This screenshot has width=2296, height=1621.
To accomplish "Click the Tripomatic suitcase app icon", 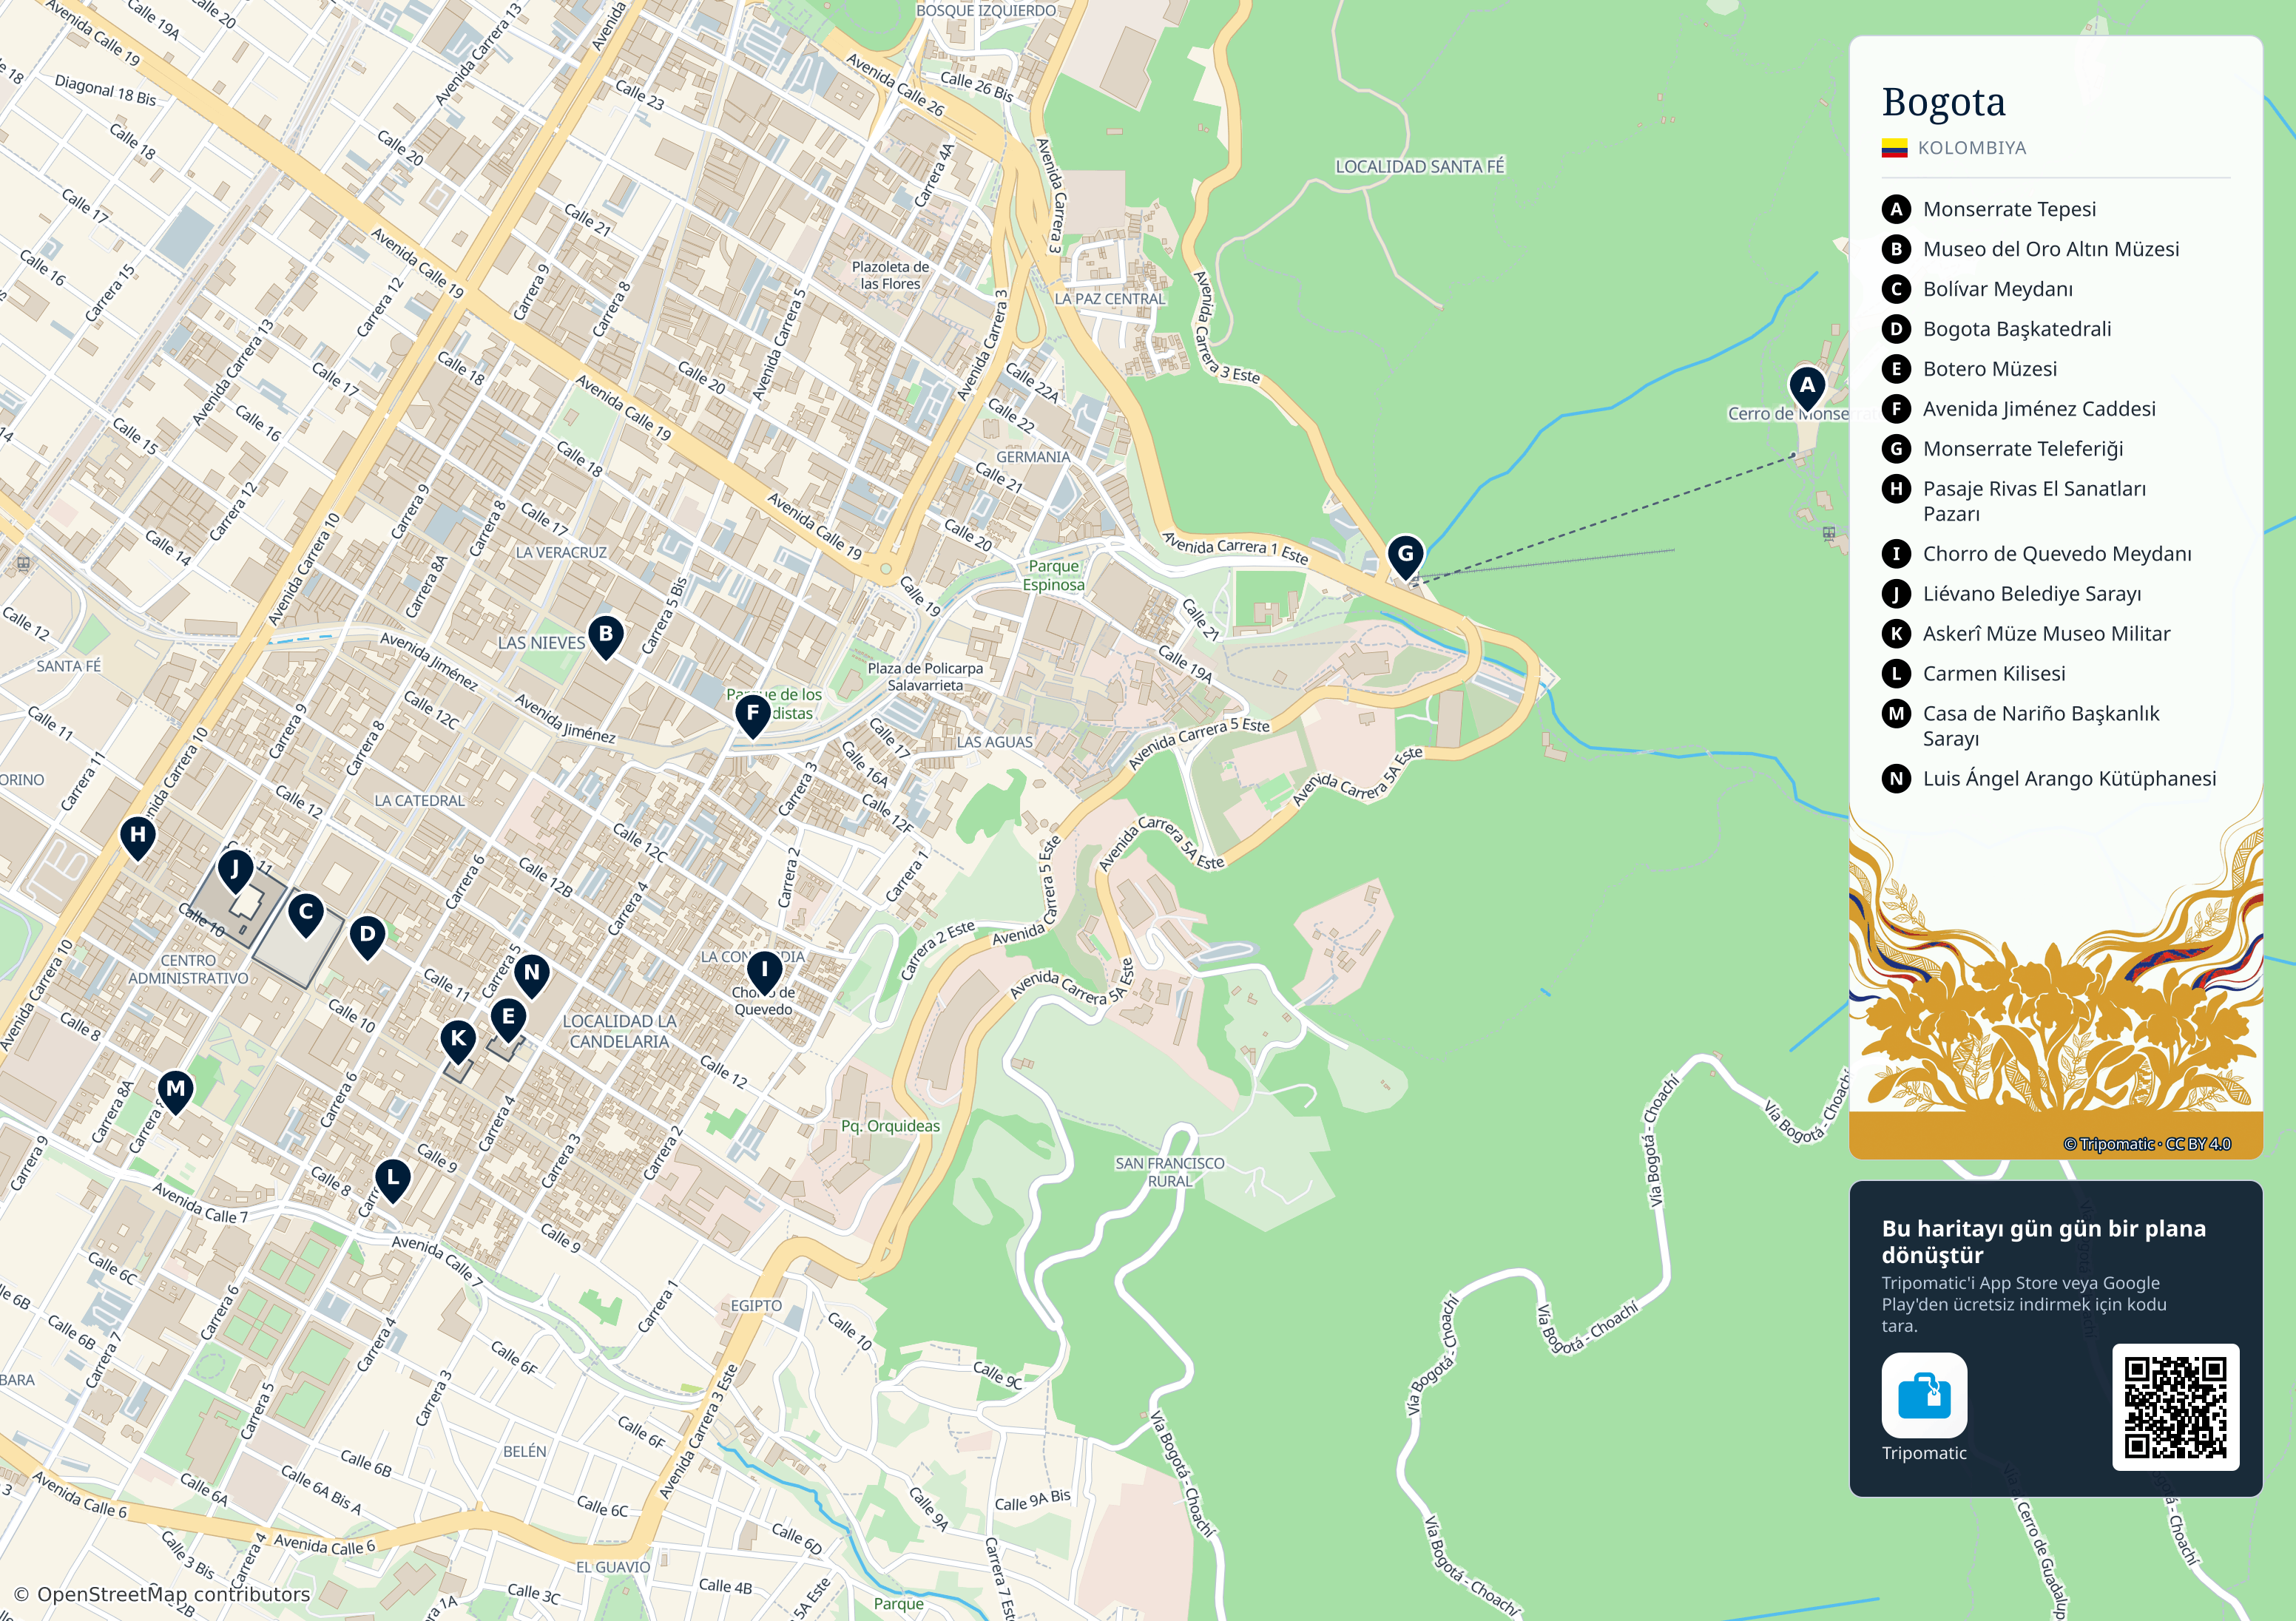I will tap(1924, 1395).
